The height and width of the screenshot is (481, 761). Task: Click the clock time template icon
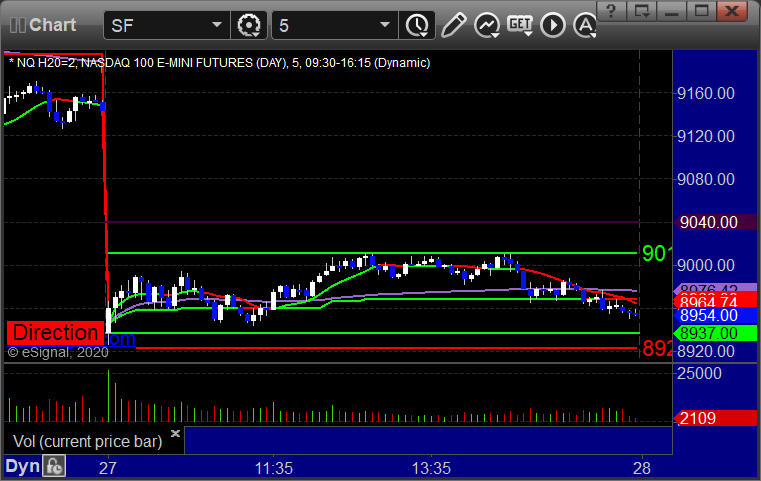click(x=415, y=24)
